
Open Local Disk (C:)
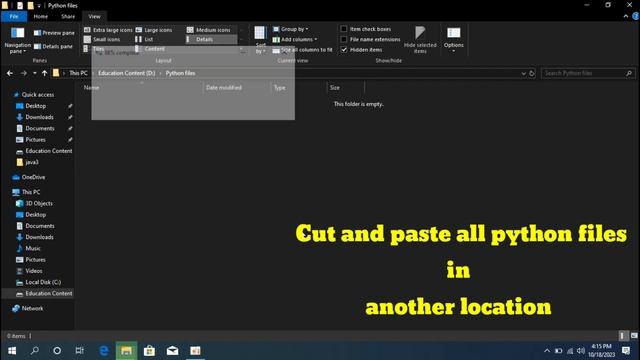pos(43,282)
